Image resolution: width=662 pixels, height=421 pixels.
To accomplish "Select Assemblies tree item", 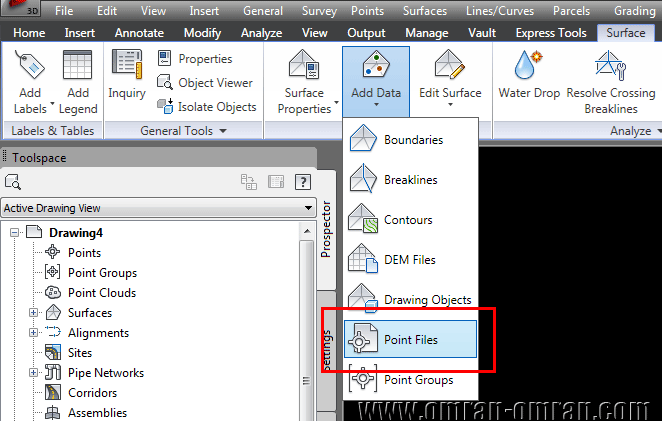I will pos(97,413).
